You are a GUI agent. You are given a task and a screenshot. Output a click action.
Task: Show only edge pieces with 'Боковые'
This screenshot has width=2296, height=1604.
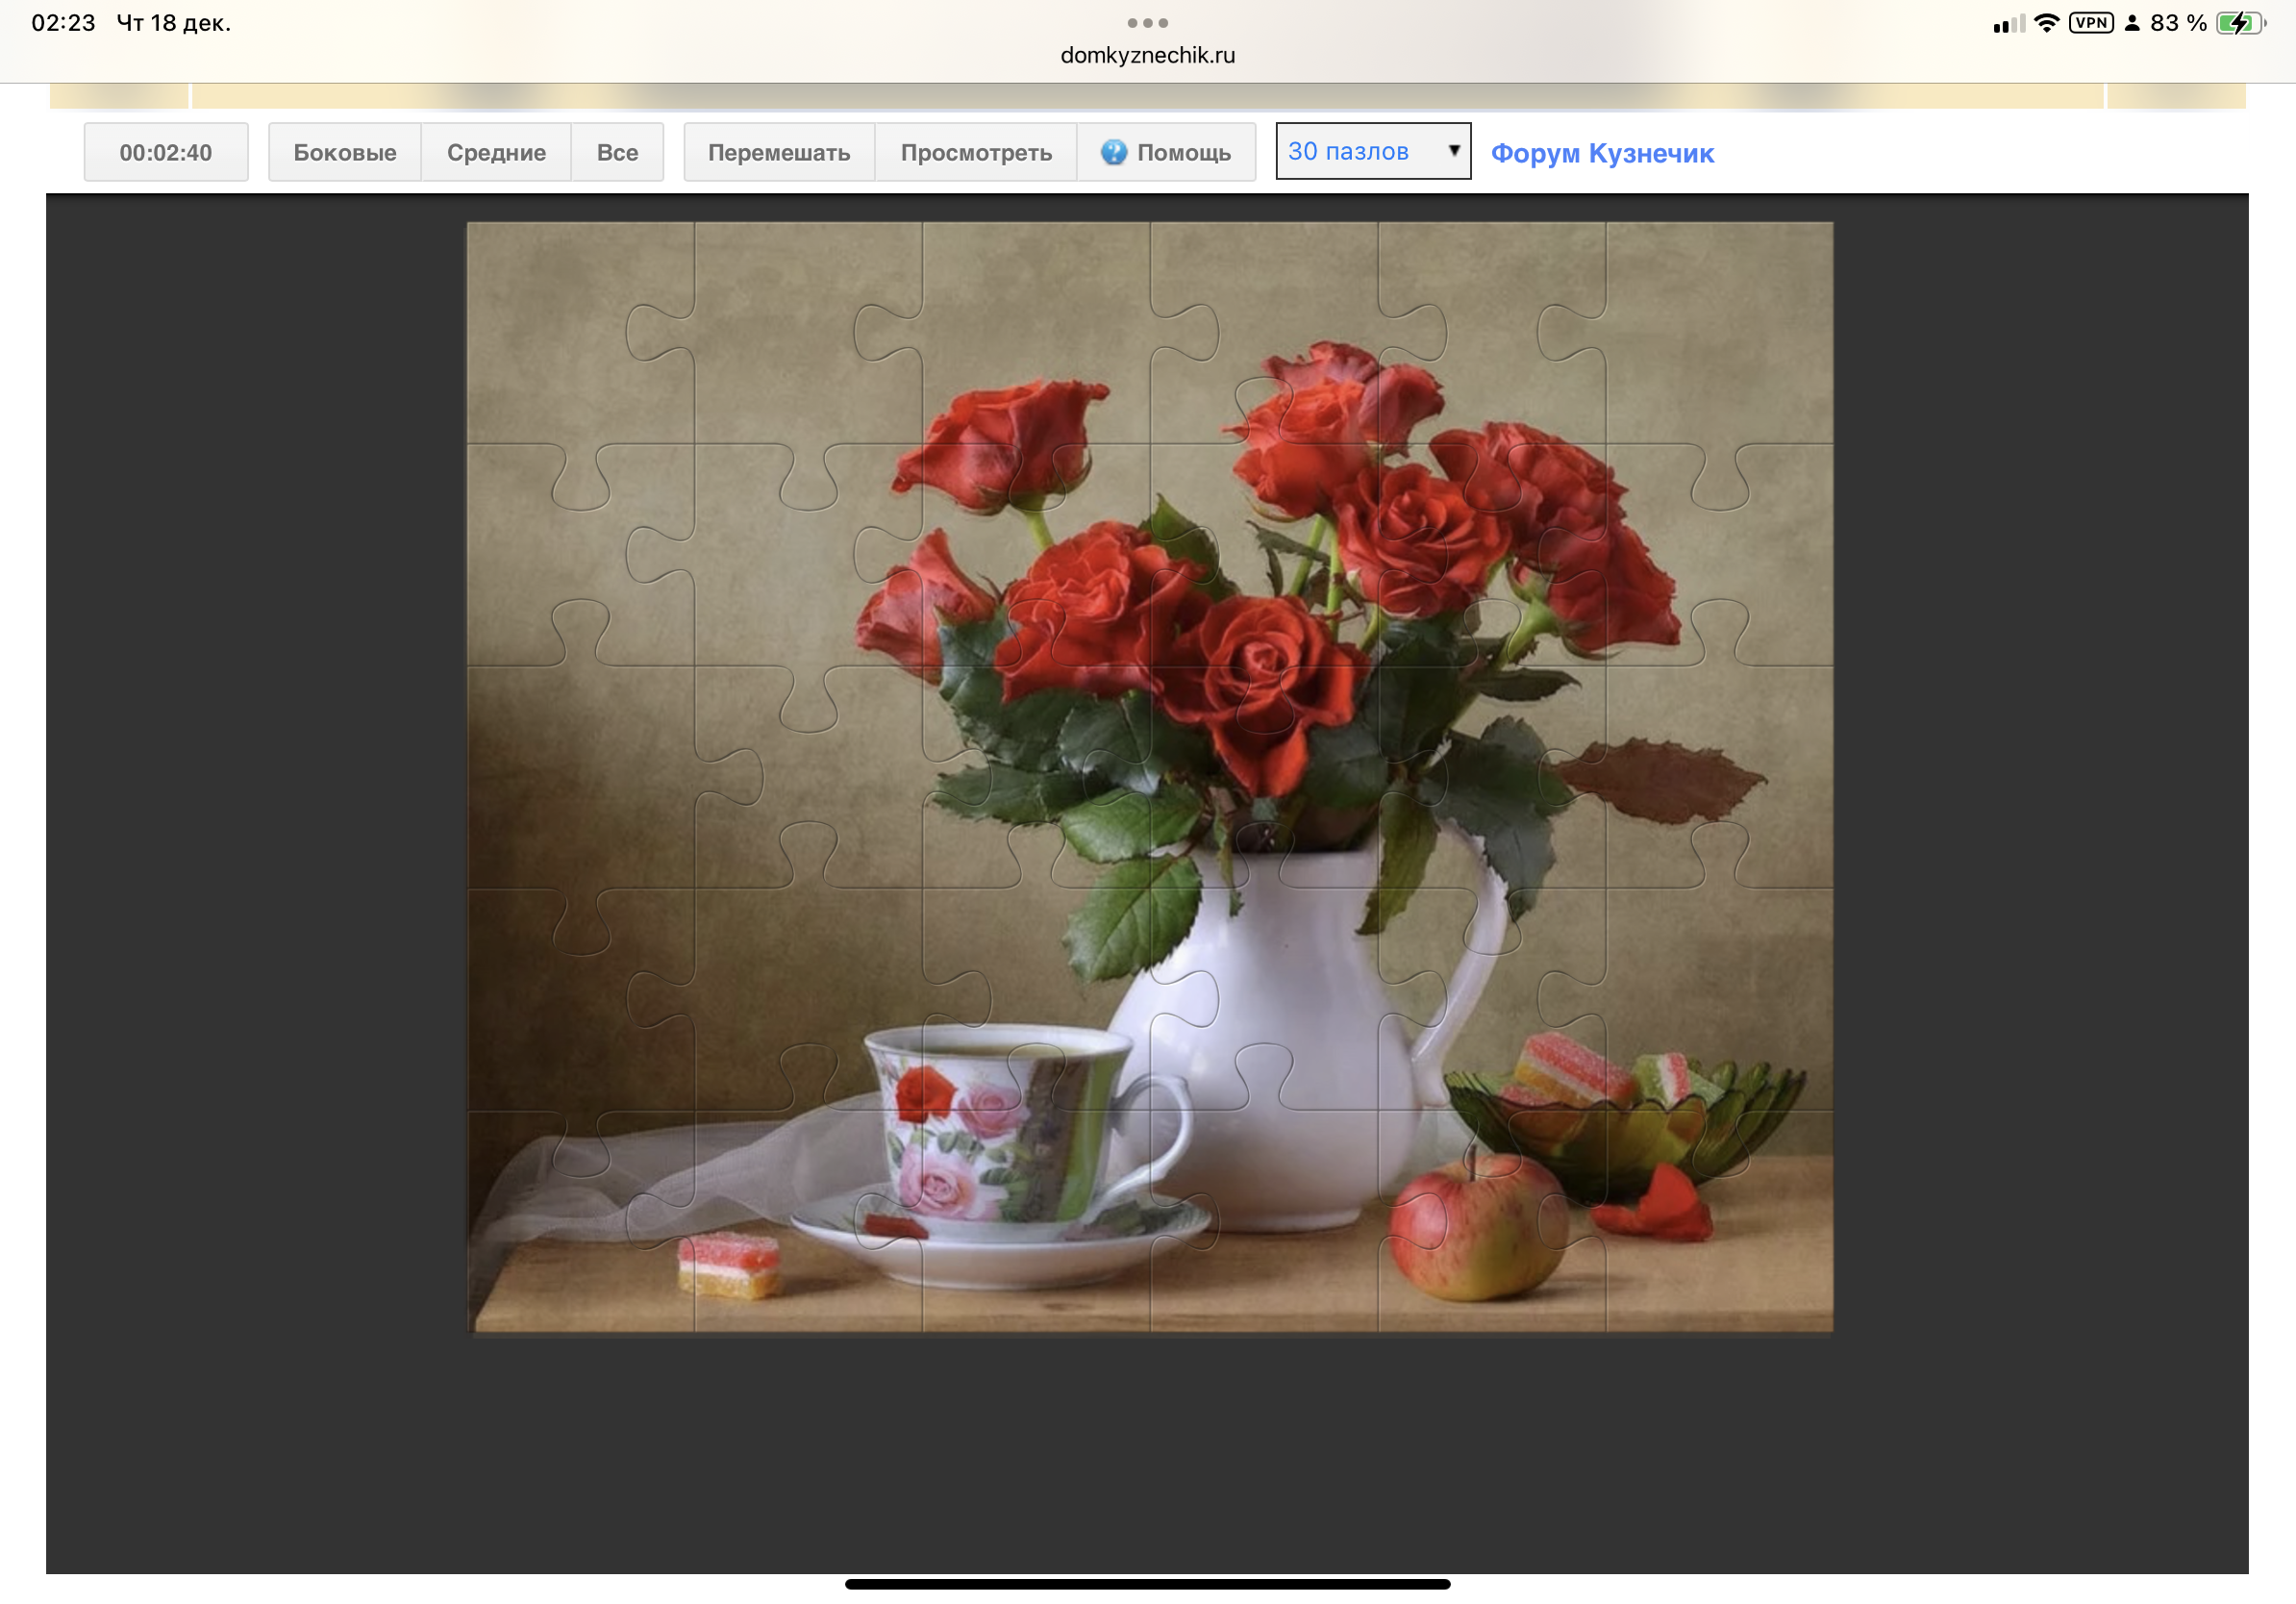pyautogui.click(x=344, y=153)
